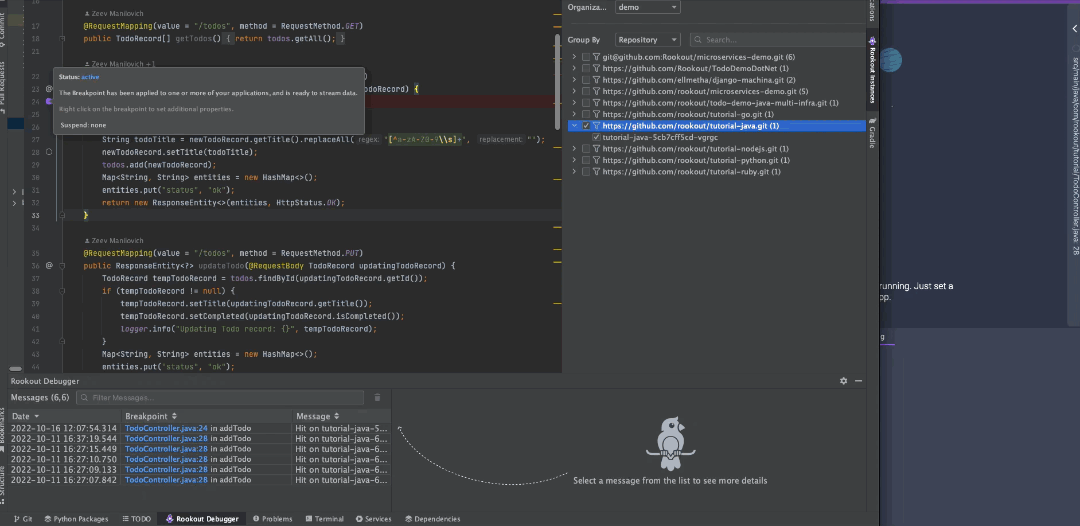Click the filter icon beside tutorial-nodejs.git
Screen dimensions: 1080x526
coord(596,149)
